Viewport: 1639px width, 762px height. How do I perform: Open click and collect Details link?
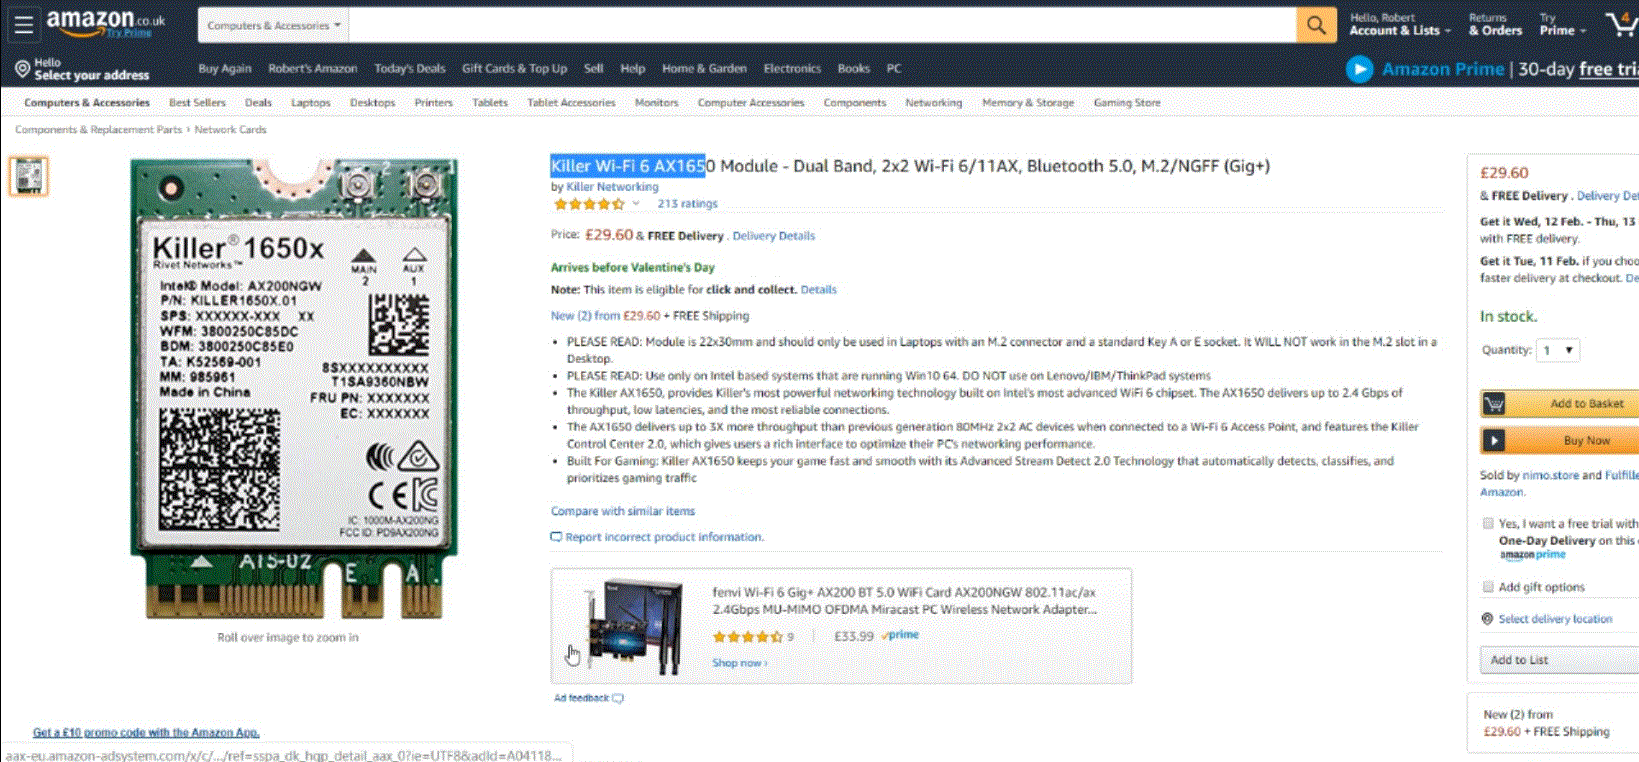click(818, 290)
